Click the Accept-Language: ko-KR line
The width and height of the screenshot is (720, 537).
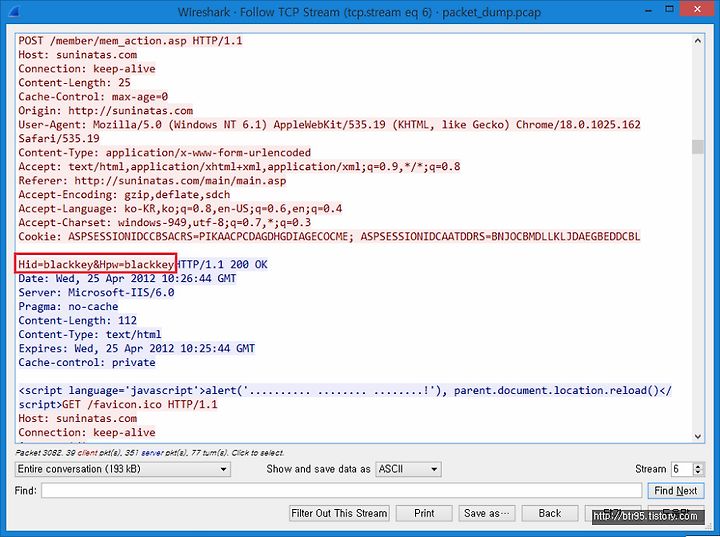(180, 209)
